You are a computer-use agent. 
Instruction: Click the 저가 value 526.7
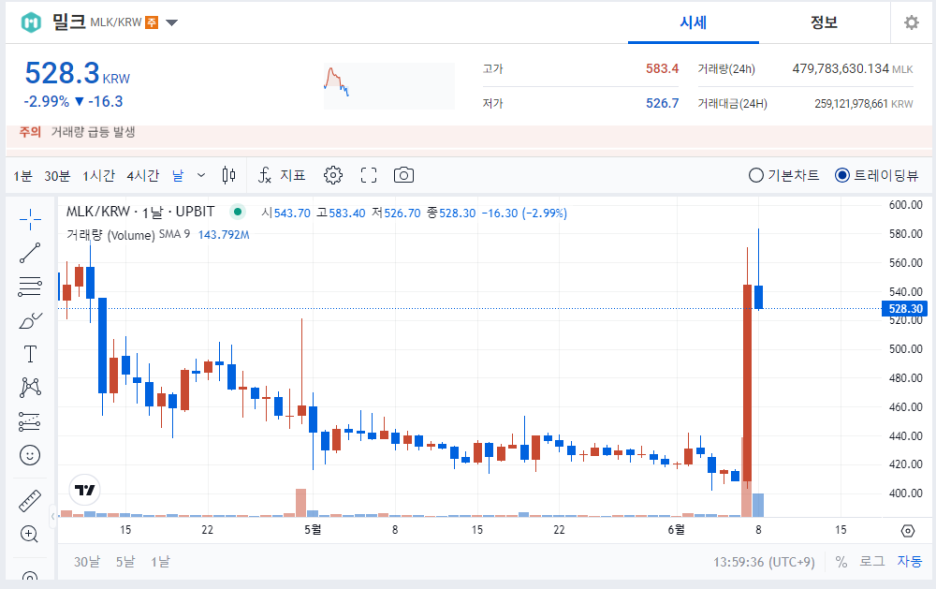(662, 103)
